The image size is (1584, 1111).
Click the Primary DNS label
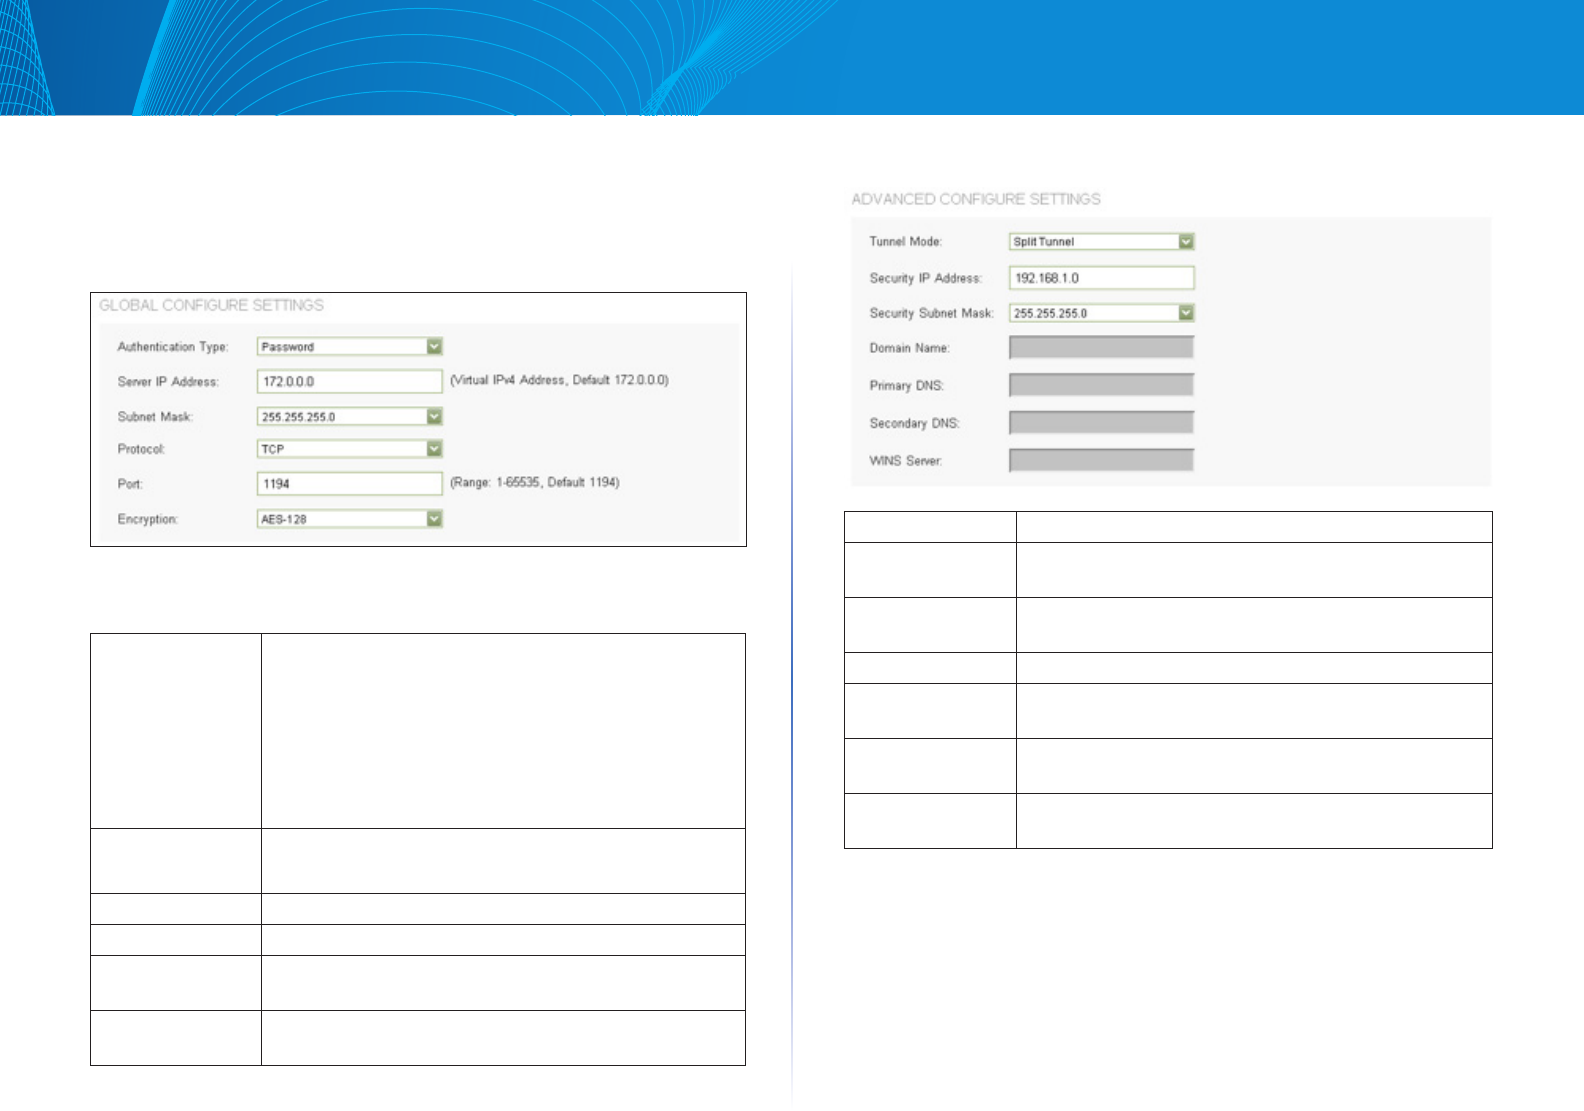(907, 386)
